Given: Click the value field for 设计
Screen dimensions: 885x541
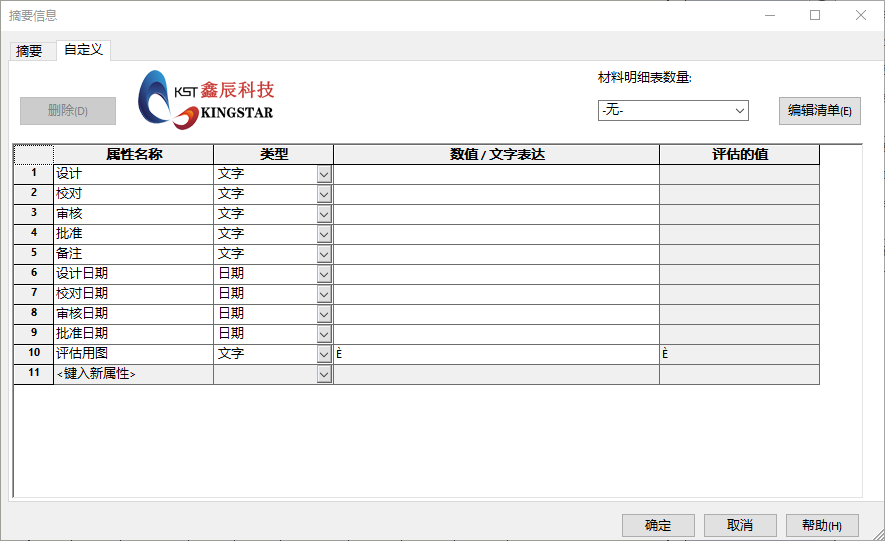Looking at the screenshot, I should pos(496,174).
